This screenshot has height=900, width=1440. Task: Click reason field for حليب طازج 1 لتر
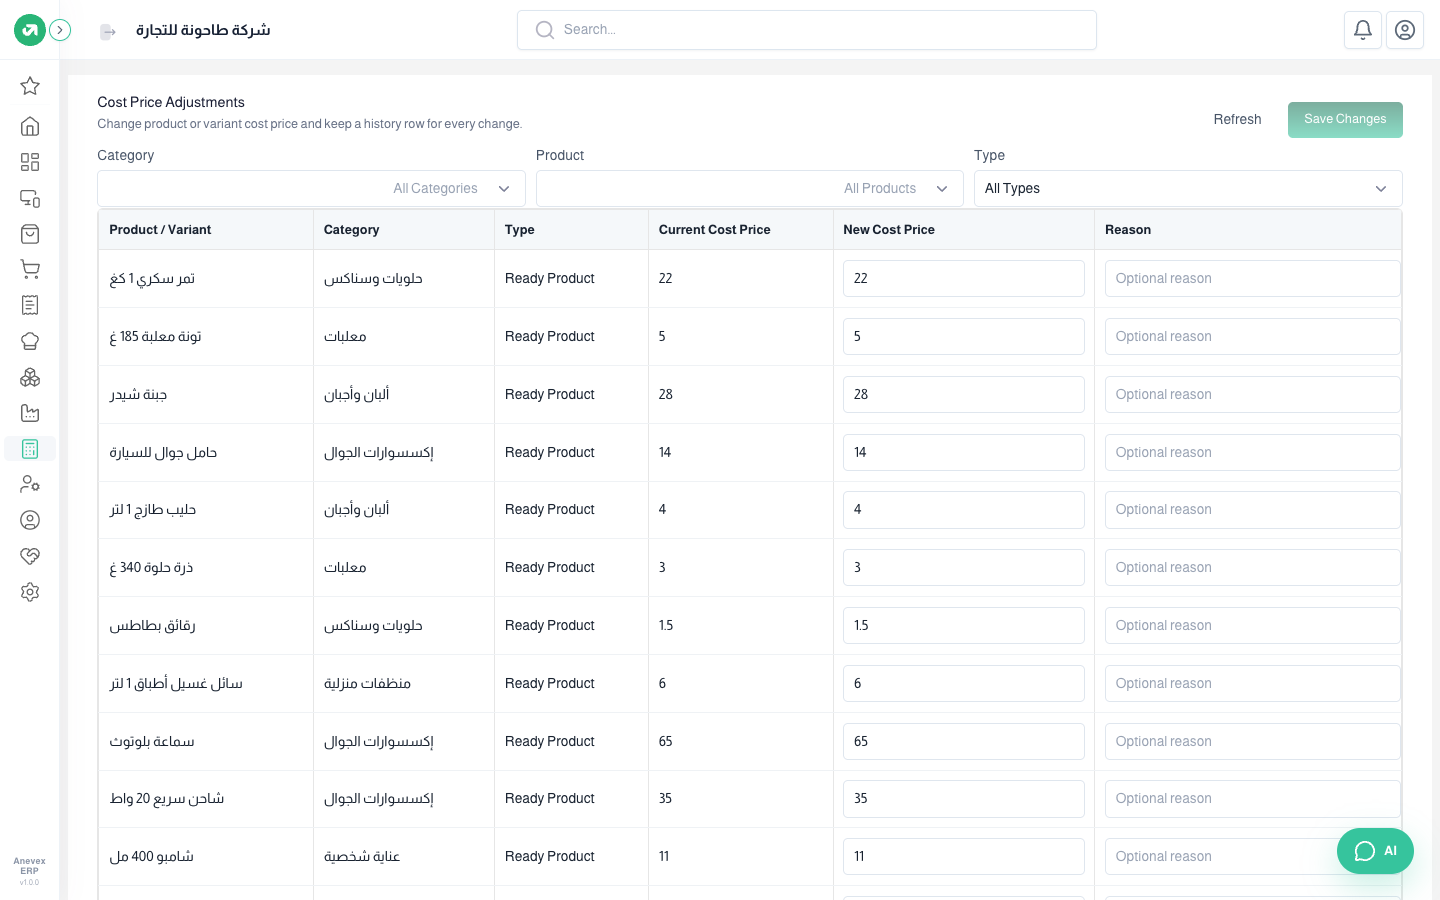point(1252,510)
